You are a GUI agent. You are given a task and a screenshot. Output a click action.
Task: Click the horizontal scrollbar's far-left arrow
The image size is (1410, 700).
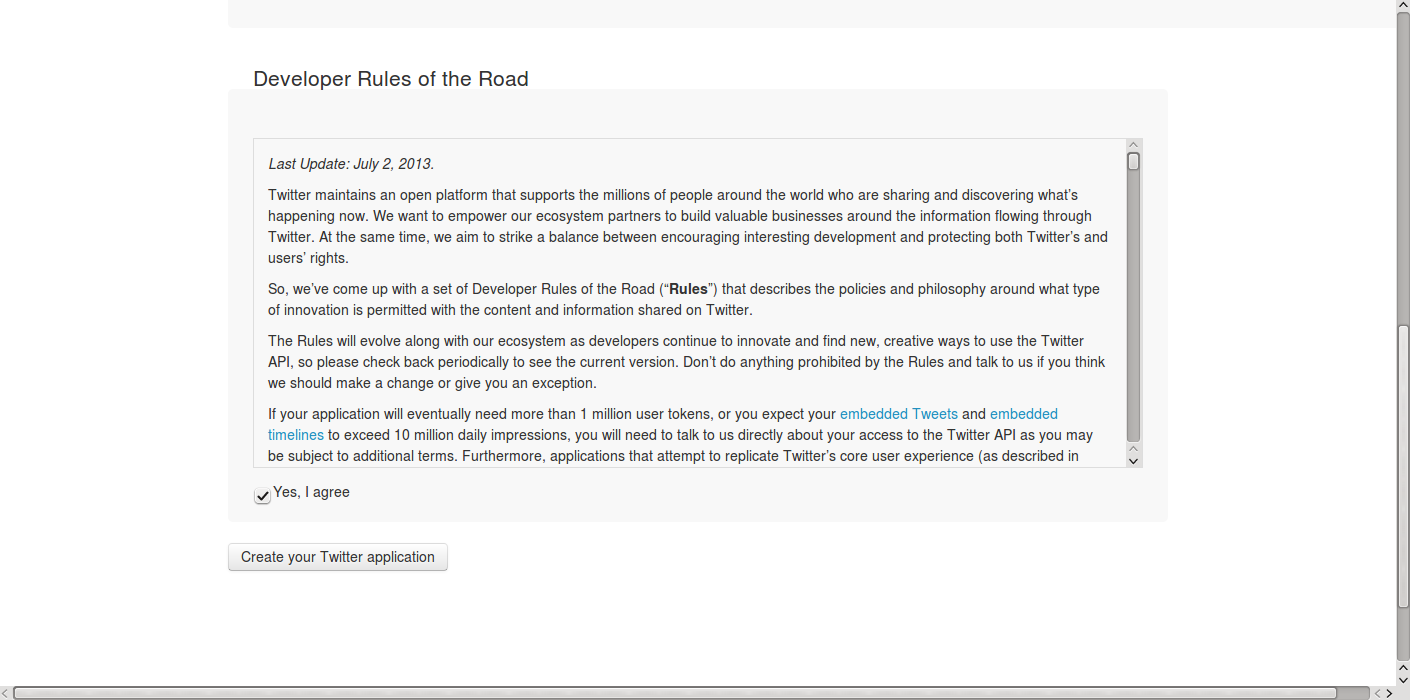(x=6, y=693)
